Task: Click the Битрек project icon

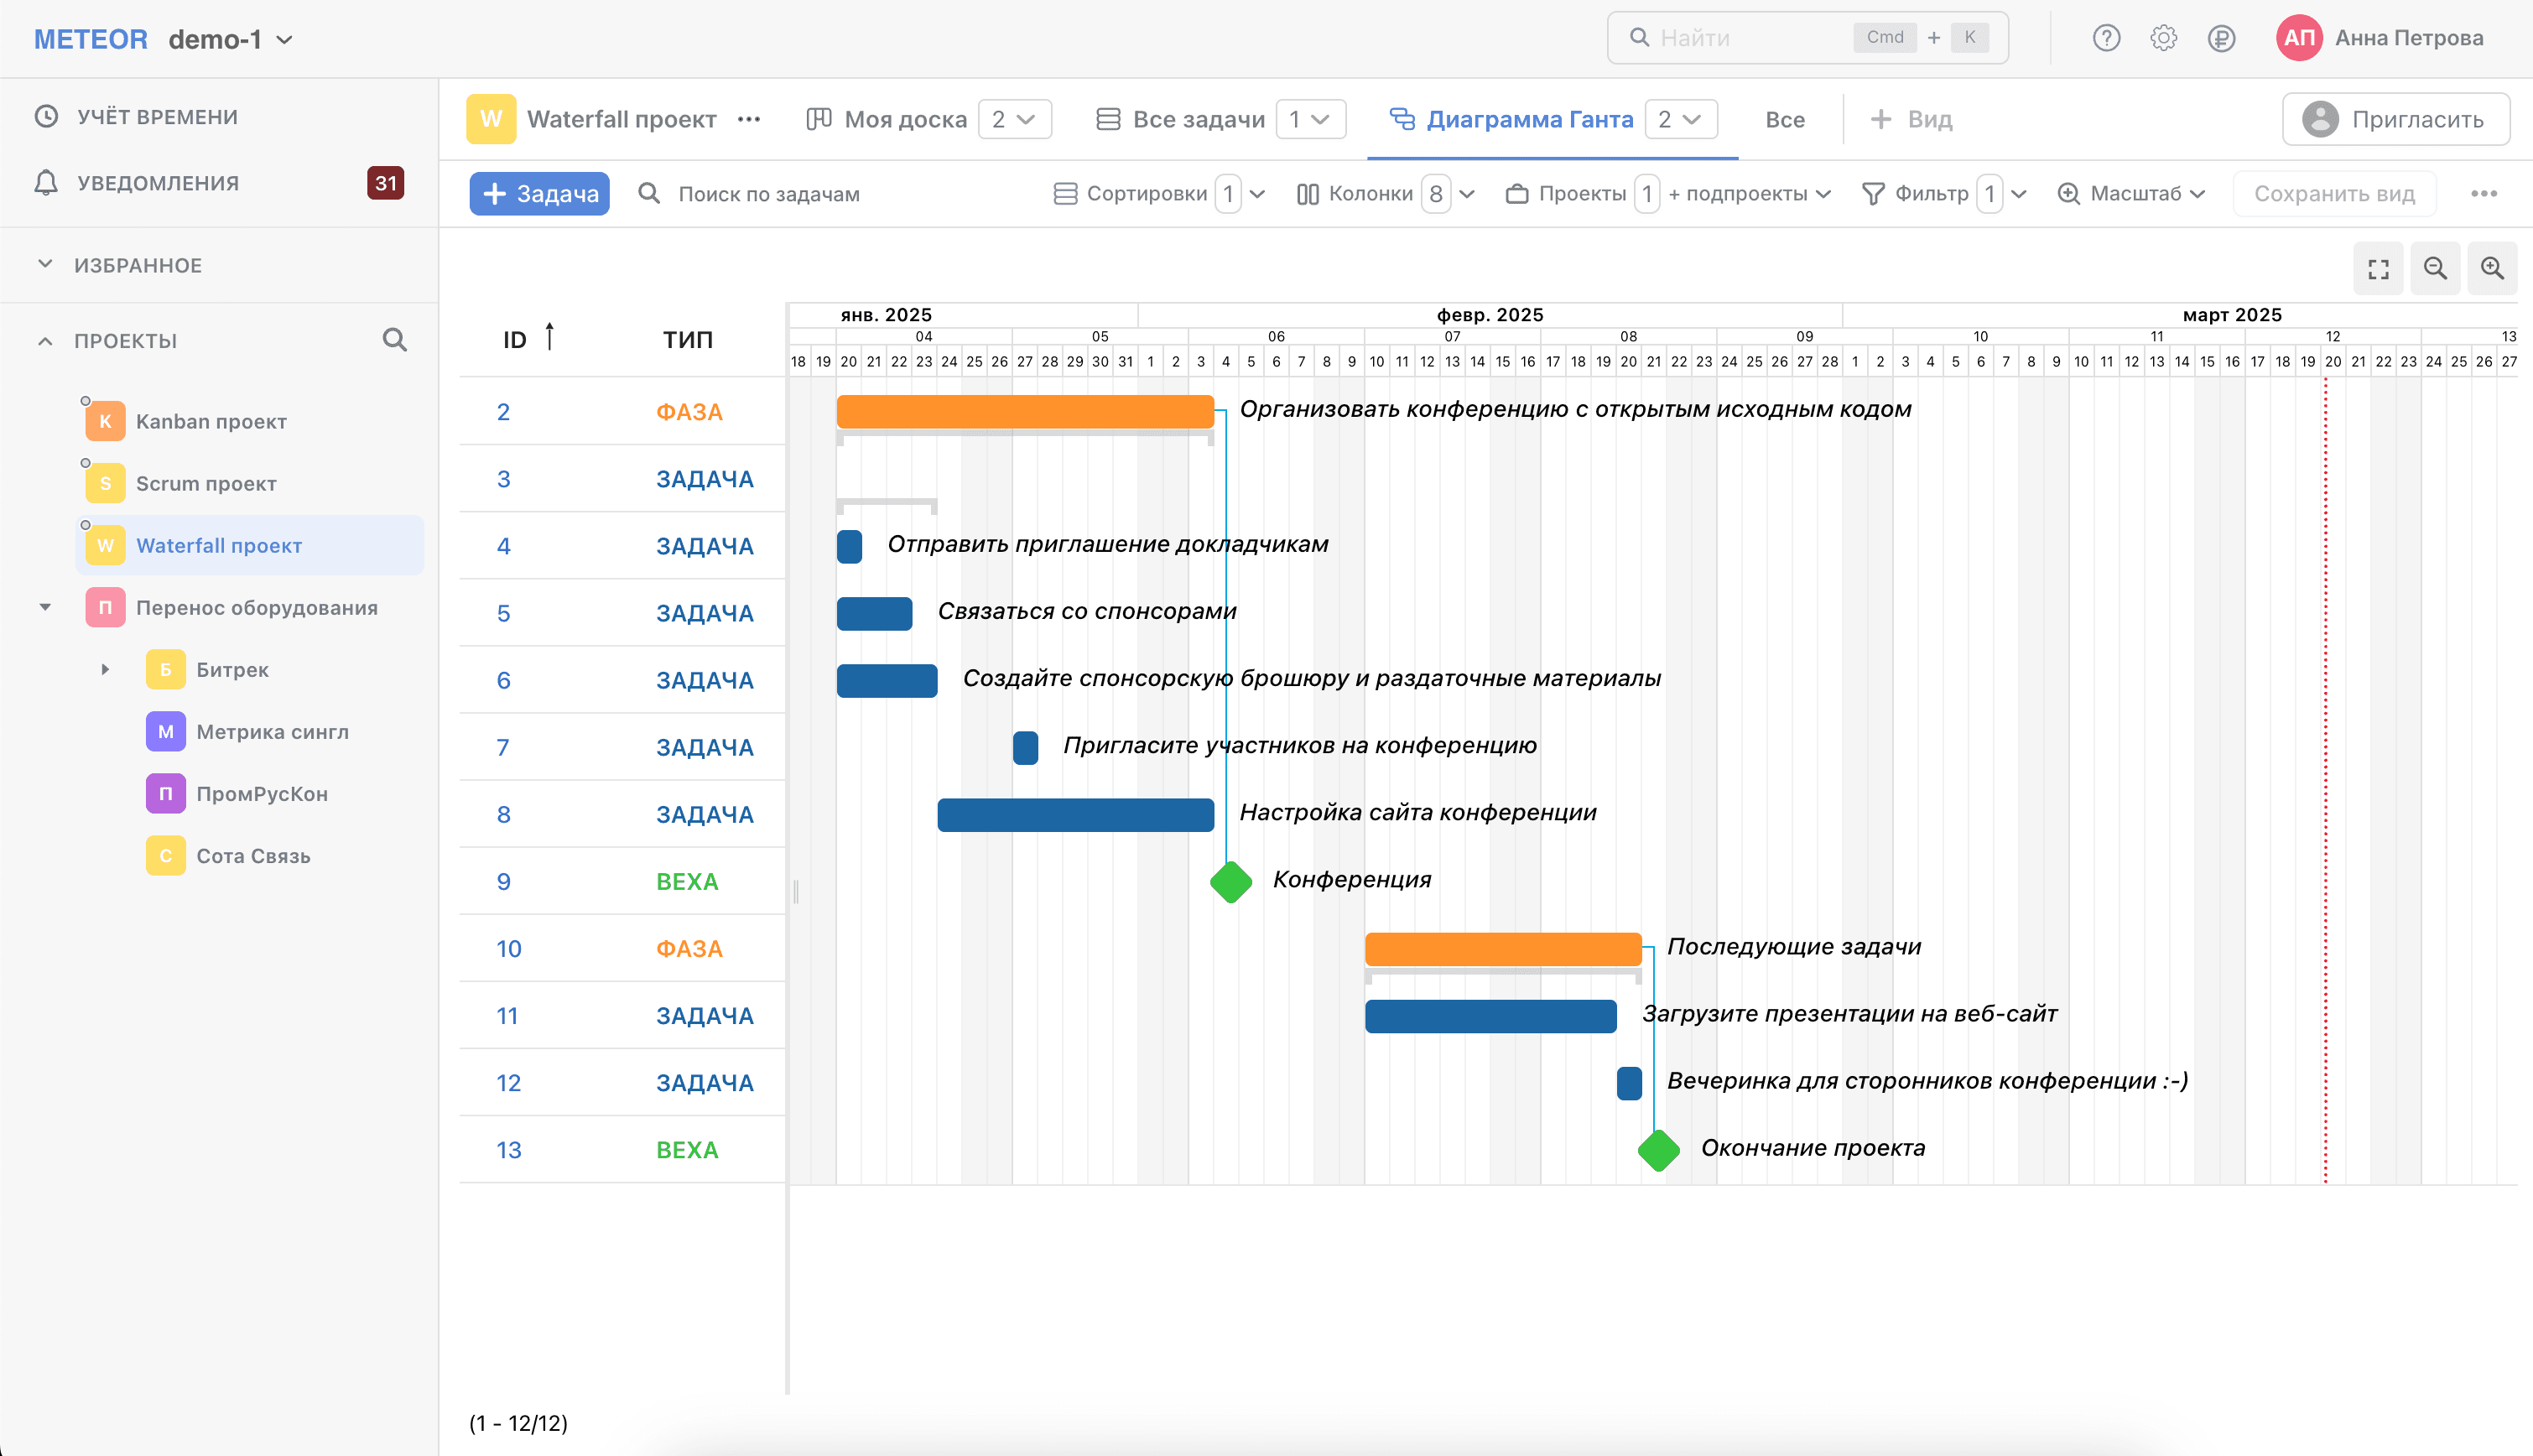Action: pyautogui.click(x=166, y=669)
